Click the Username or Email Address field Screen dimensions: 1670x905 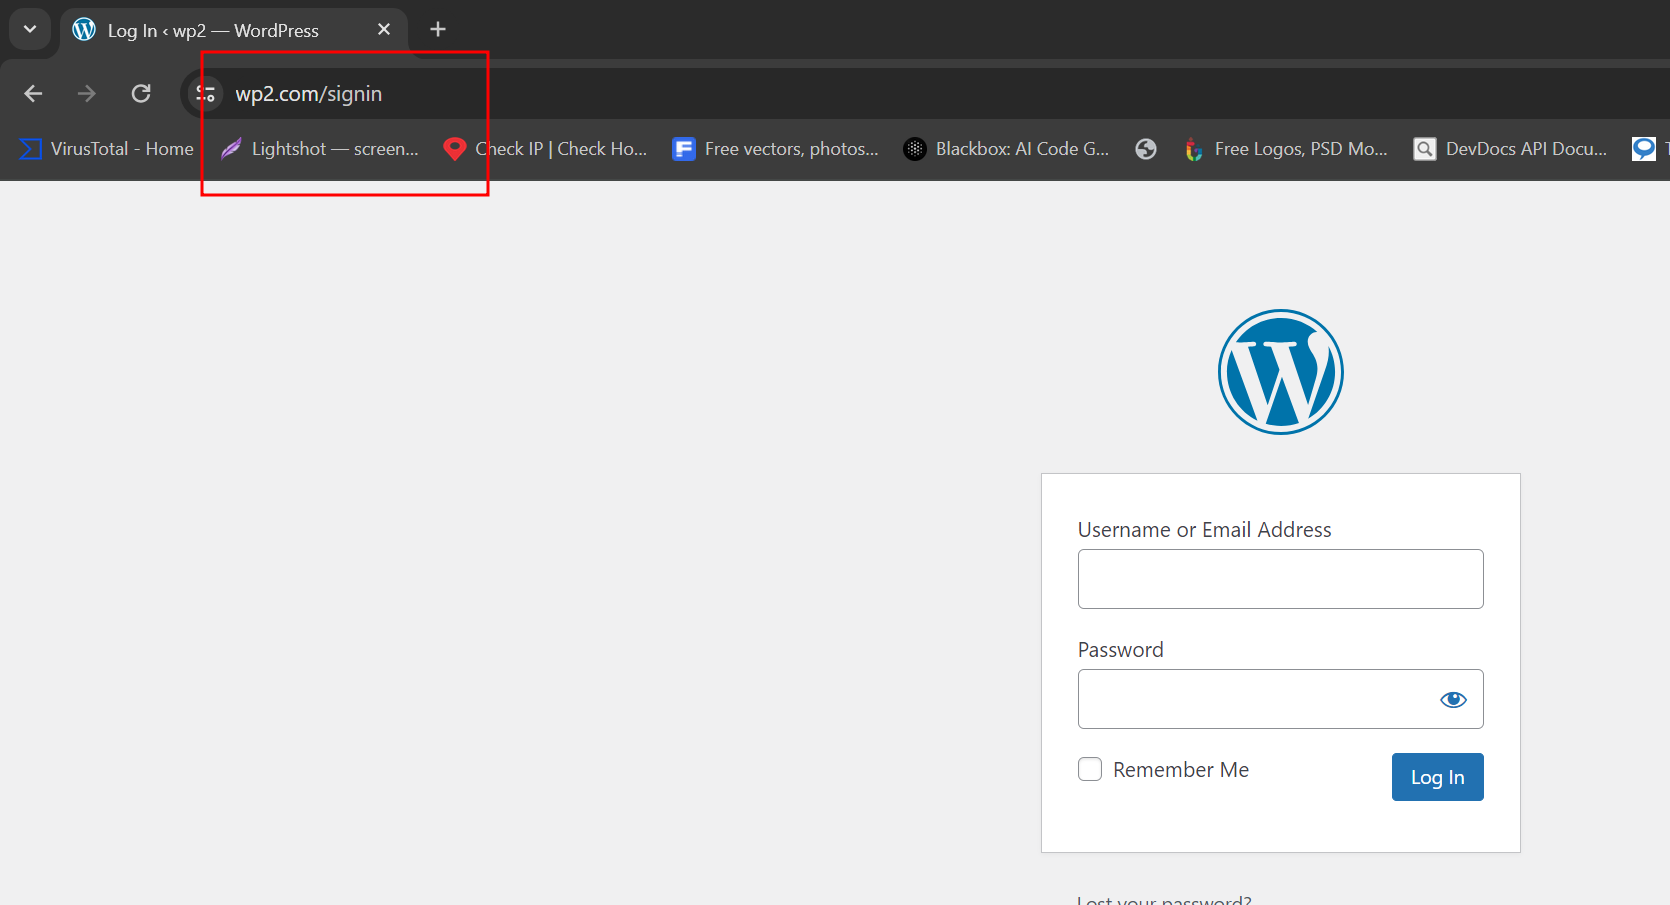pos(1280,579)
